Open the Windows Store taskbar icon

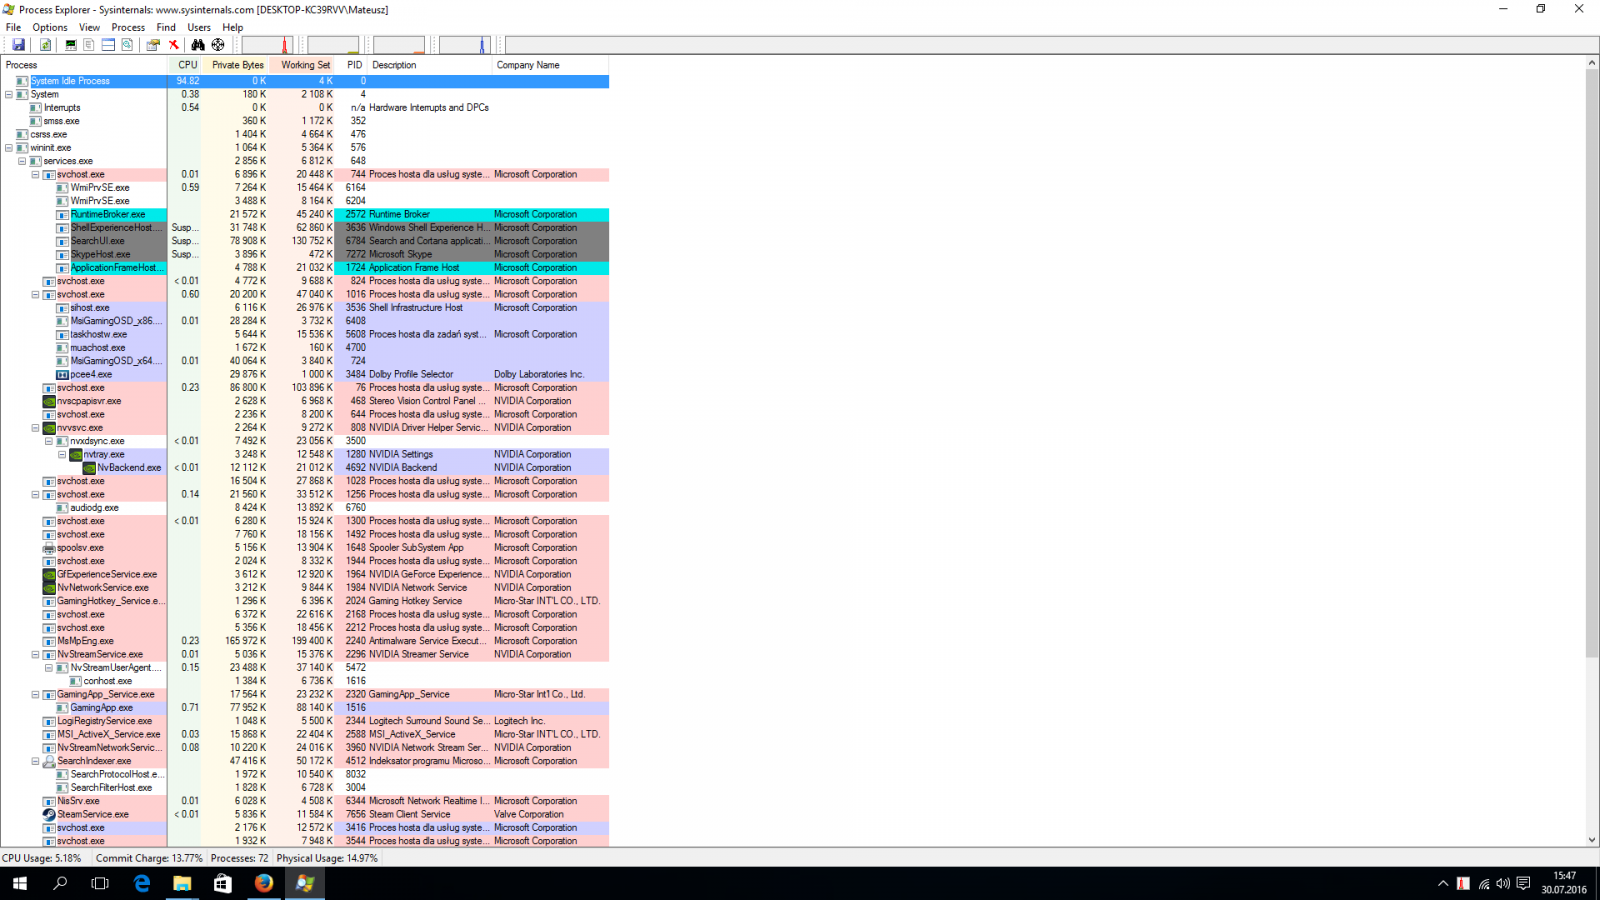[x=223, y=883]
